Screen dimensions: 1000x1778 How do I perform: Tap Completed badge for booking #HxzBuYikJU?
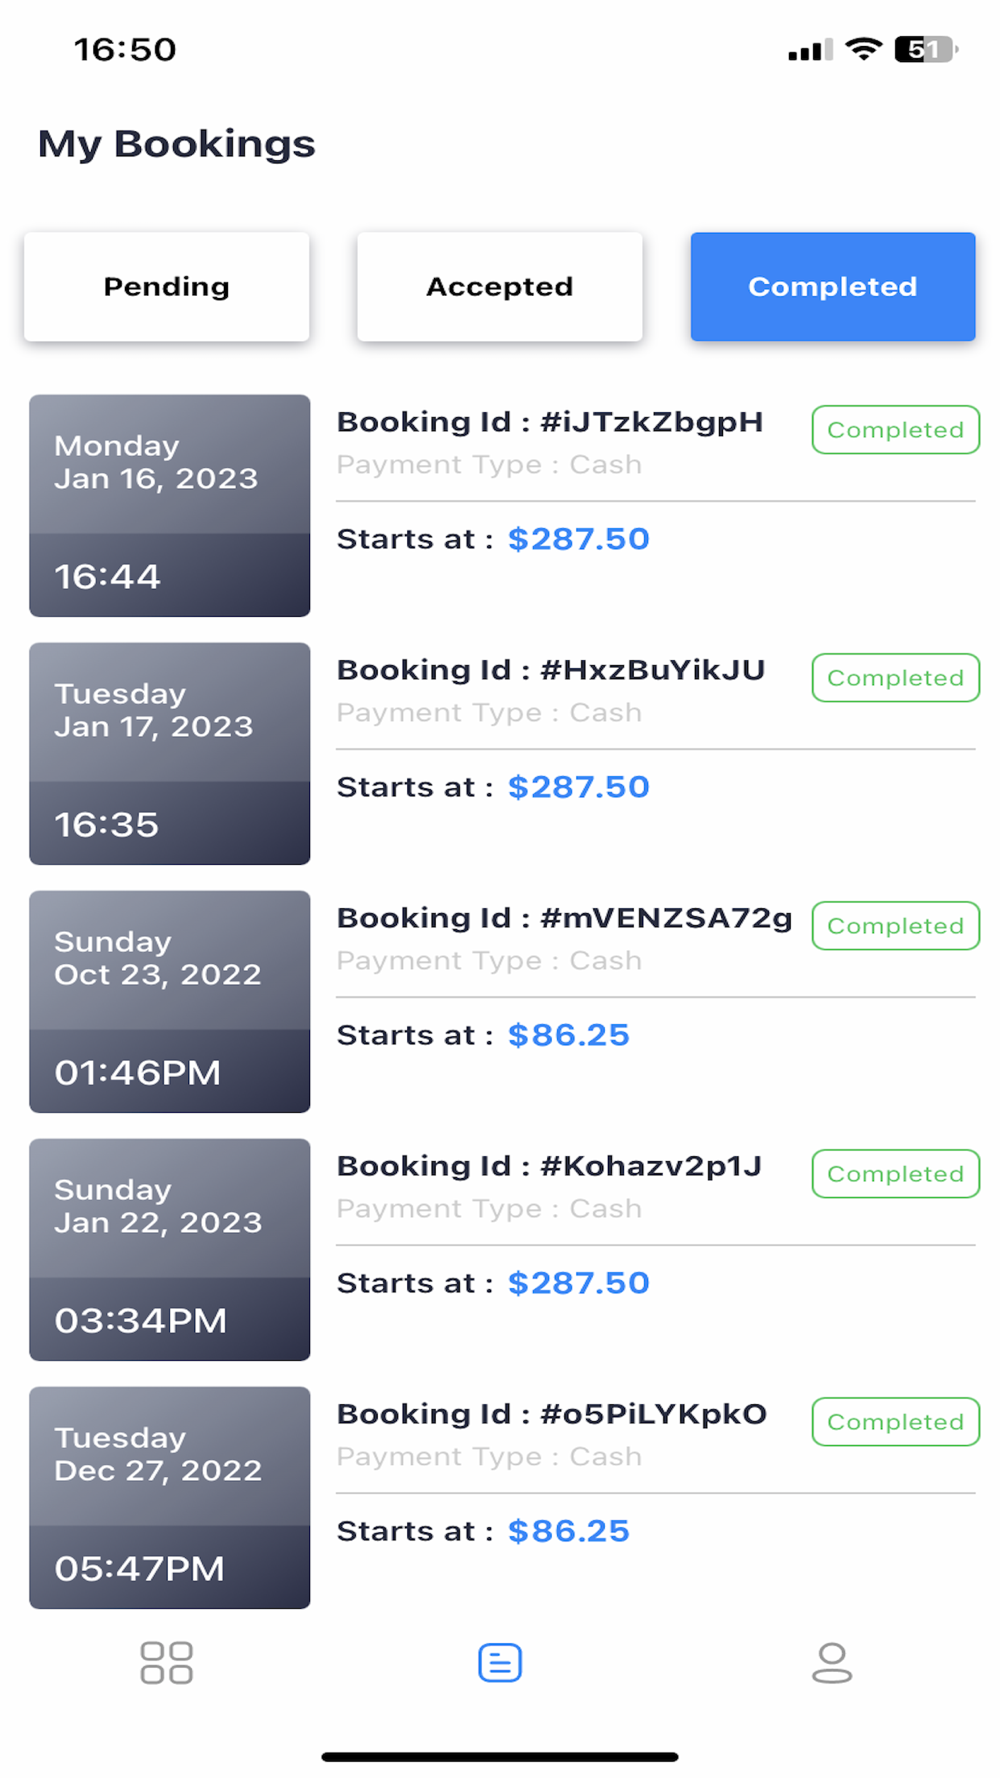(895, 678)
